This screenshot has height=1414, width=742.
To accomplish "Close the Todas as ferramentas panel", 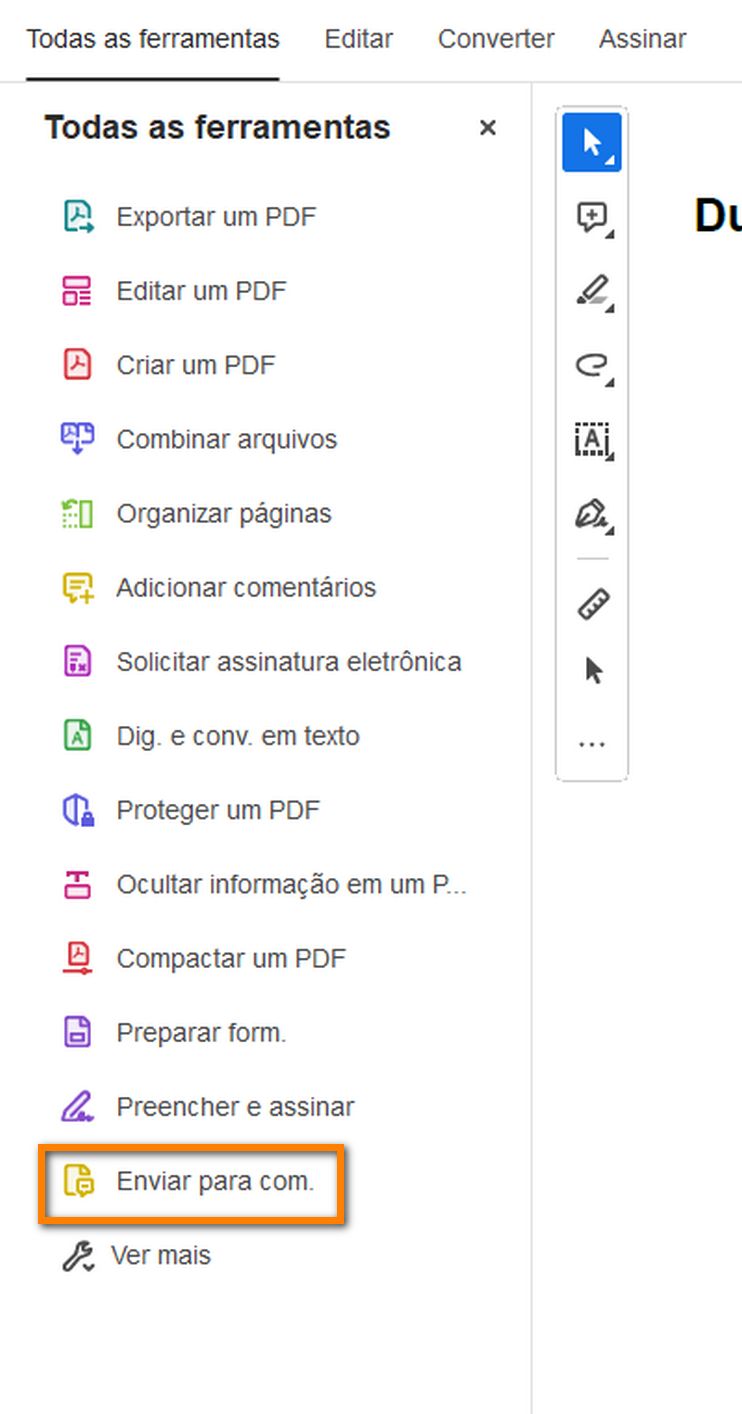I will coord(487,128).
